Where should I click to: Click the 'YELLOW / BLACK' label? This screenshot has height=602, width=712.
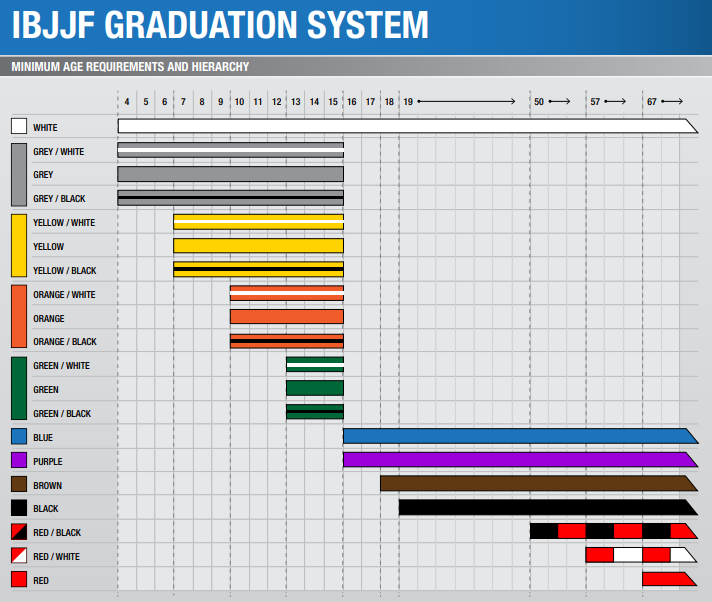[64, 271]
